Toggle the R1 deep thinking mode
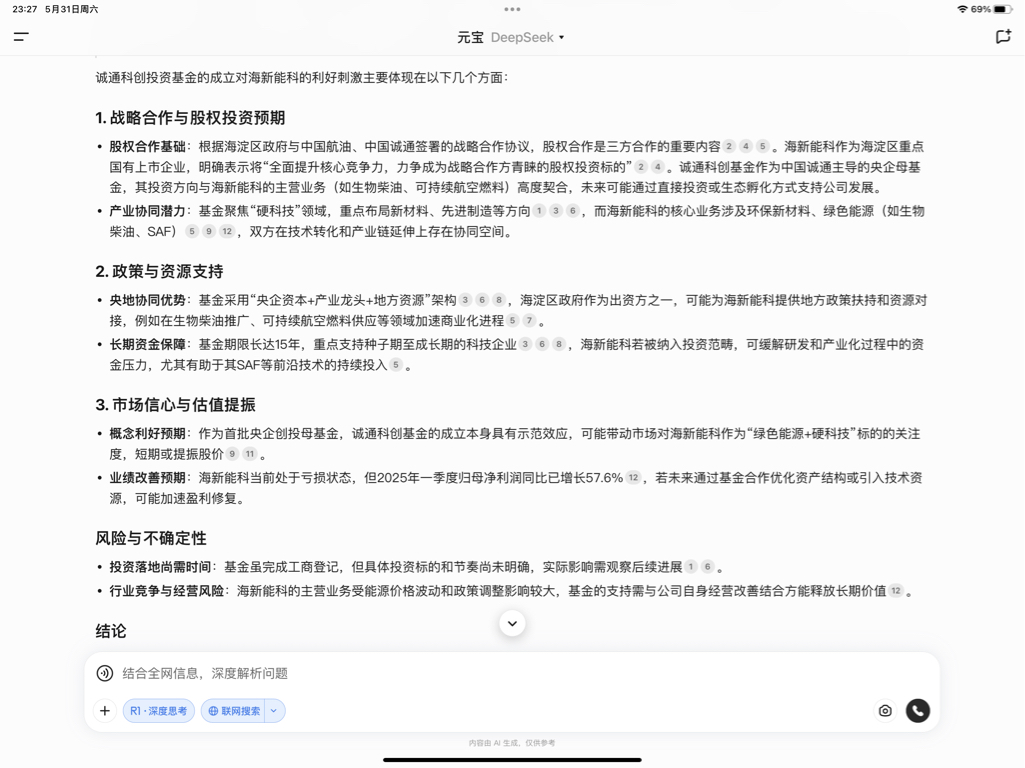 point(159,710)
